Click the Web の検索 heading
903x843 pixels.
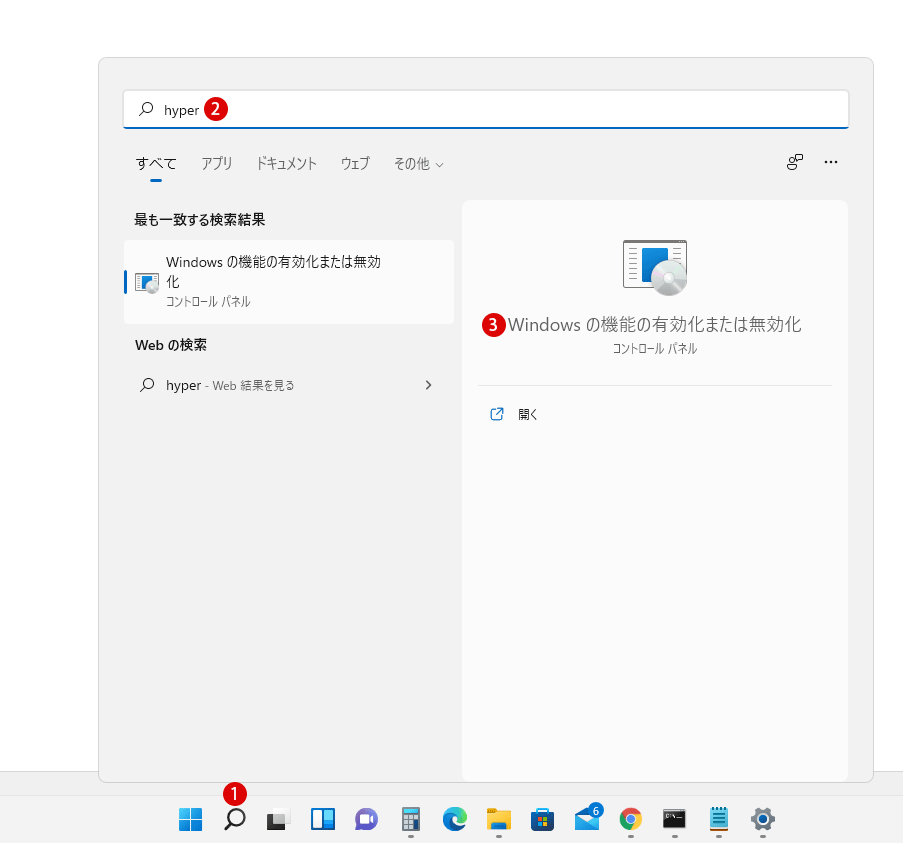tap(171, 345)
